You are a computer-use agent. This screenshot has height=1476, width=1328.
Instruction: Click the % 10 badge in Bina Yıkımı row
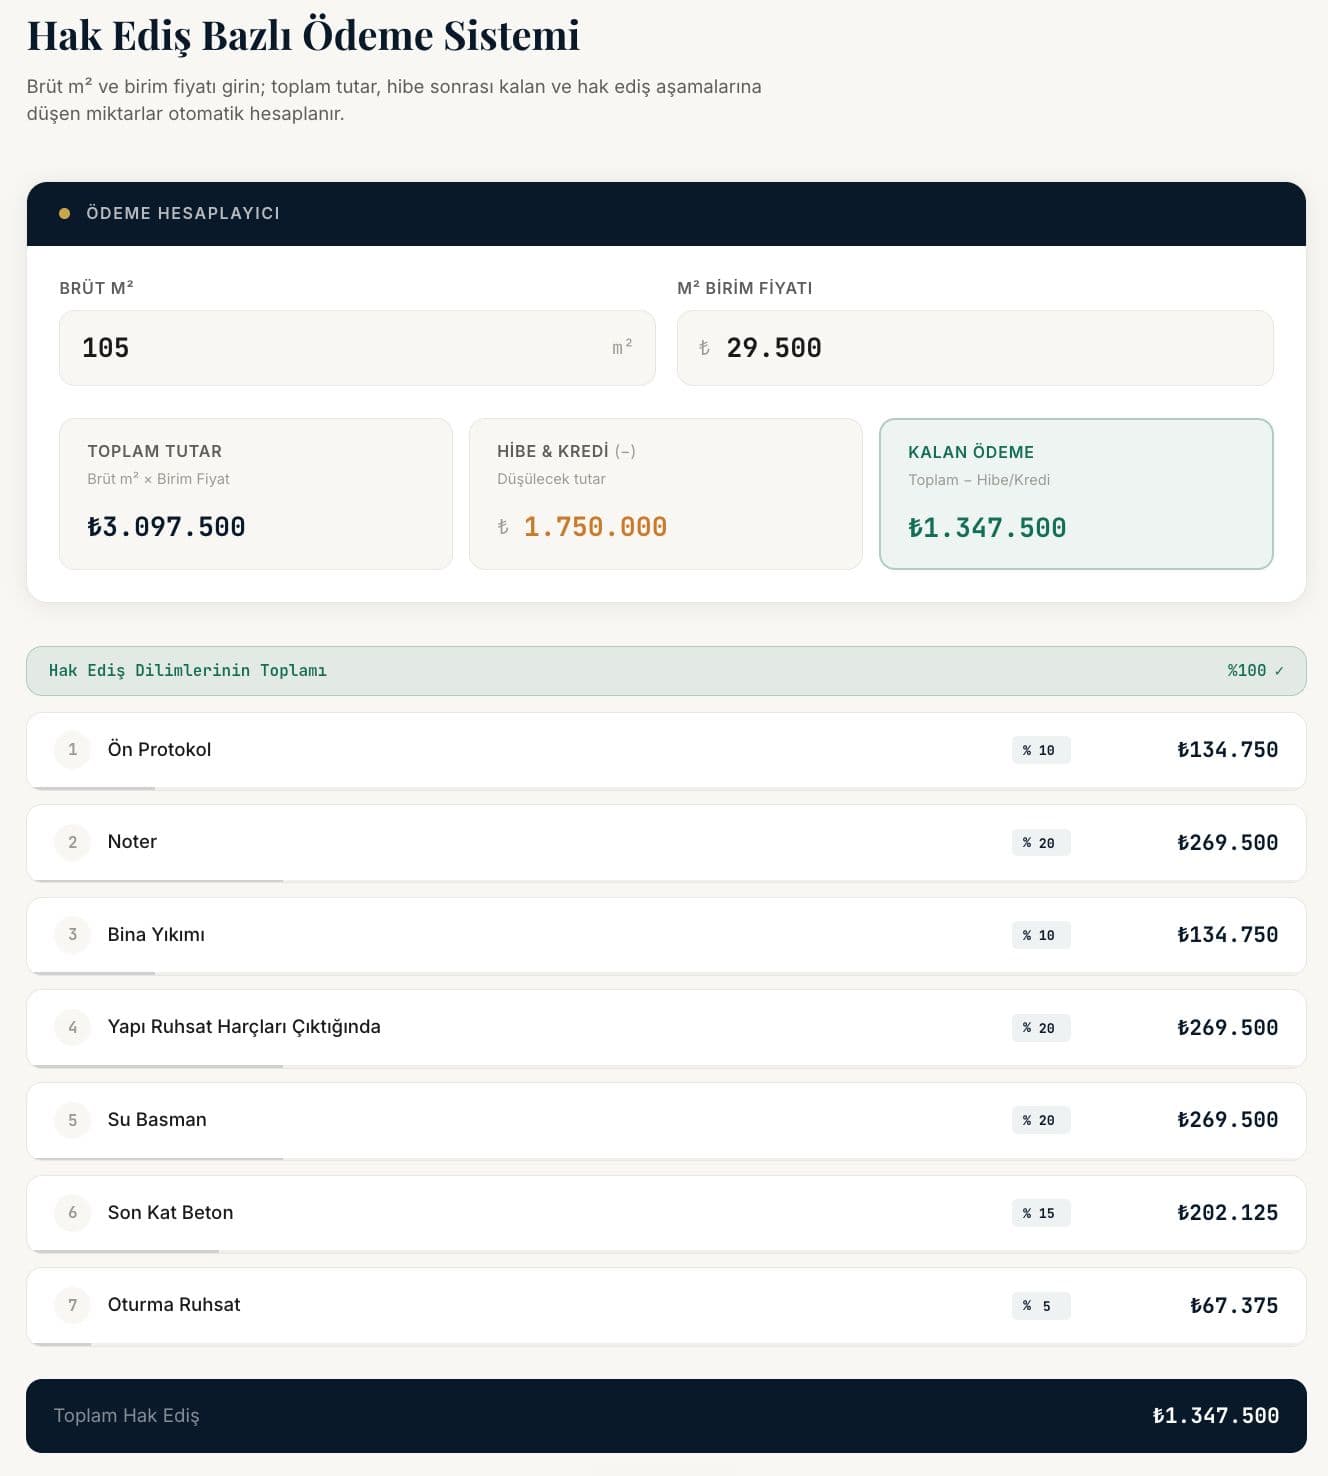point(1041,935)
